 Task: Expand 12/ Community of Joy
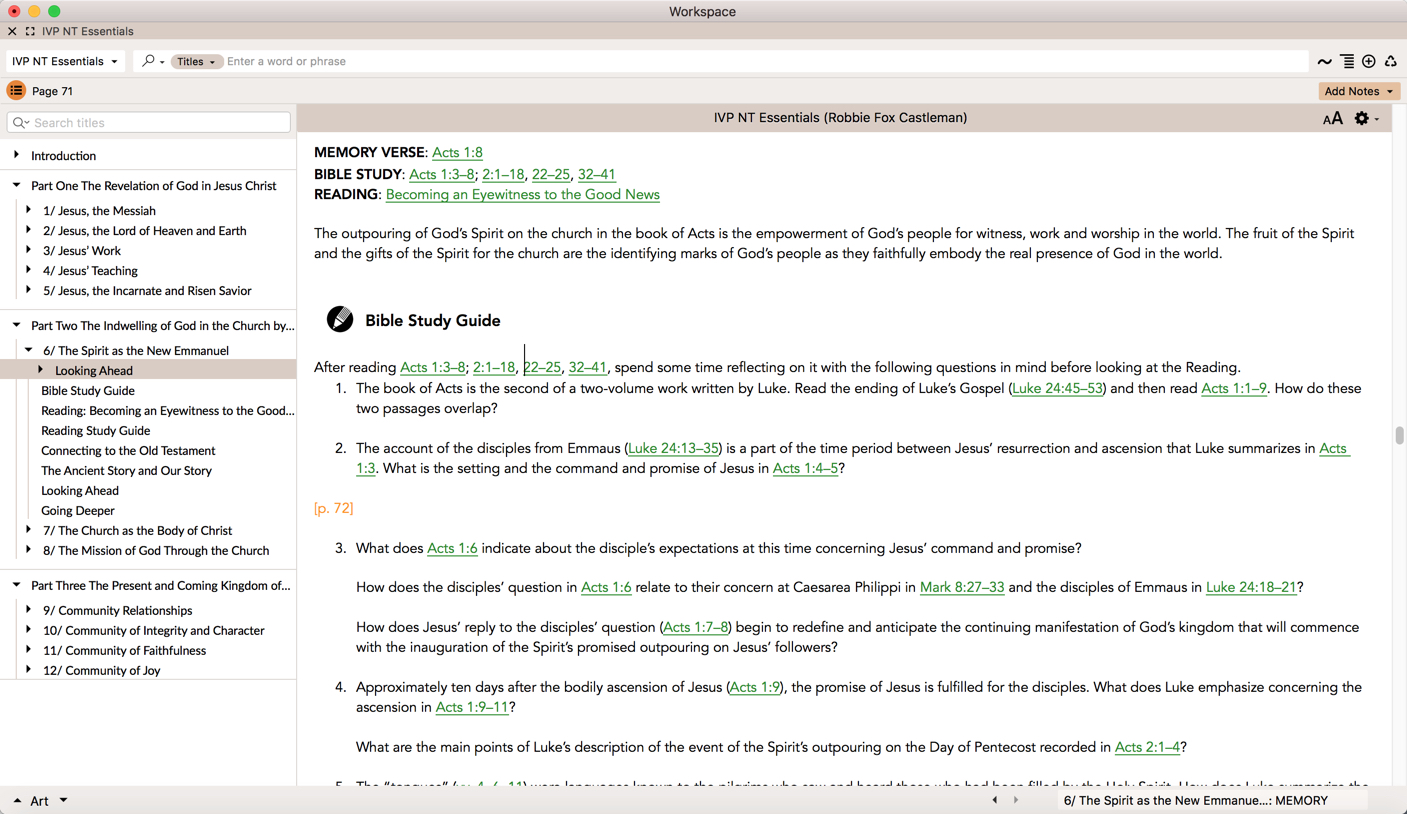click(29, 670)
